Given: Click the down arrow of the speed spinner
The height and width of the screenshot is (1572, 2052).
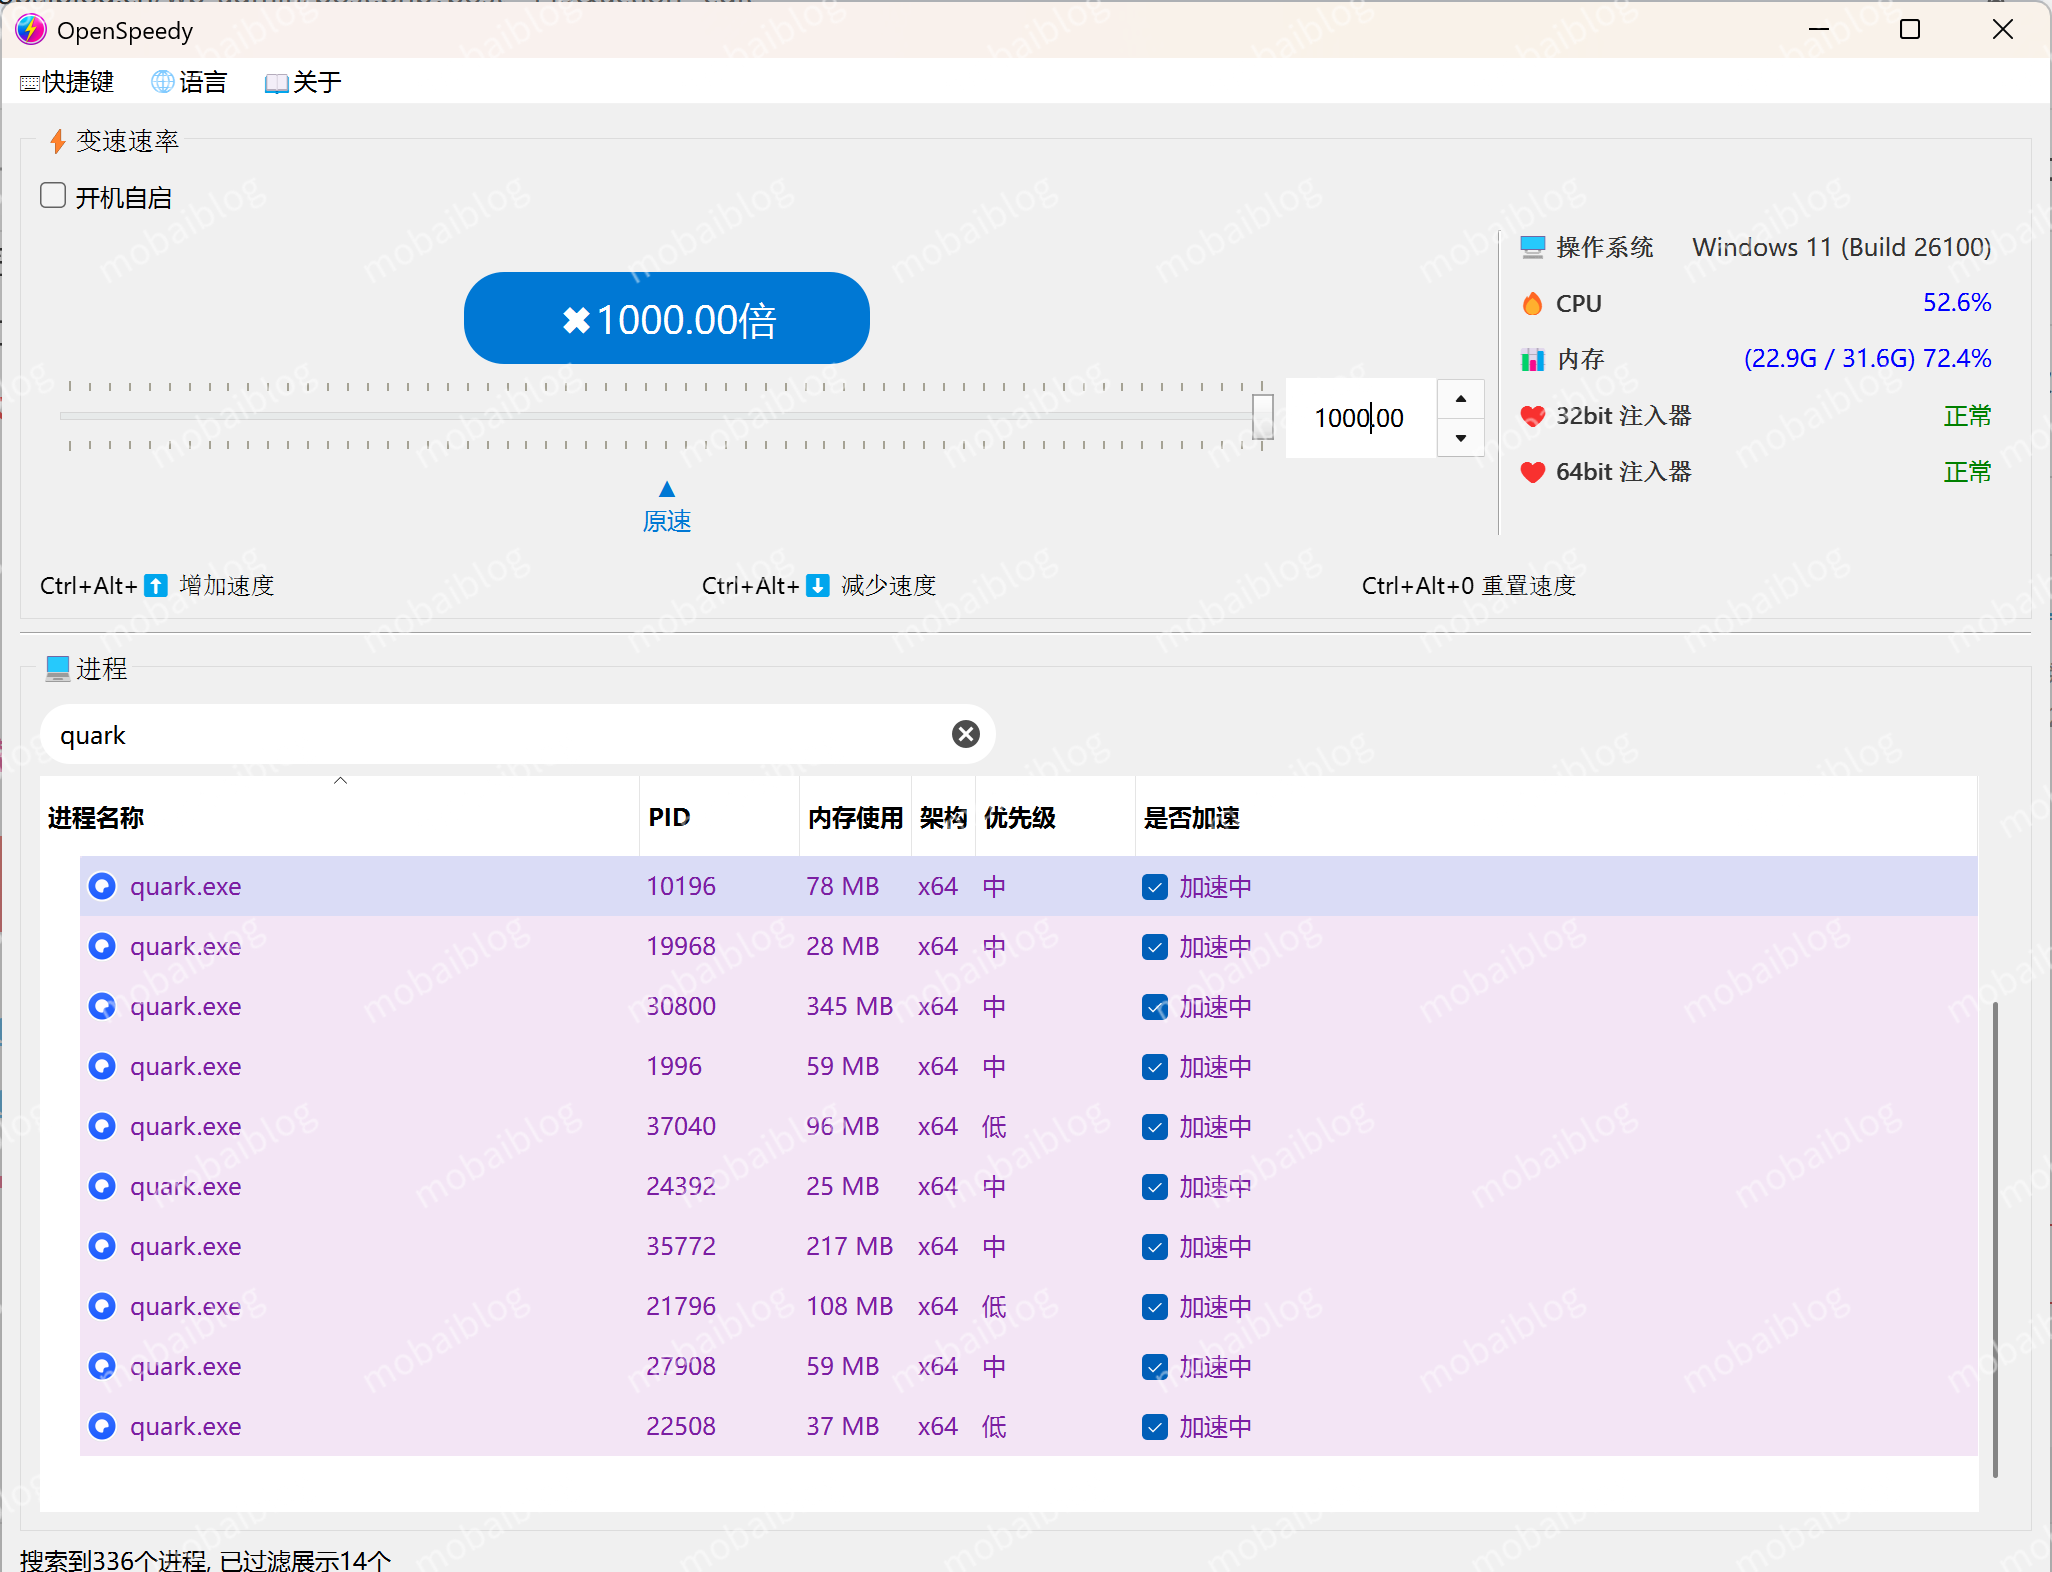Looking at the screenshot, I should (1460, 438).
